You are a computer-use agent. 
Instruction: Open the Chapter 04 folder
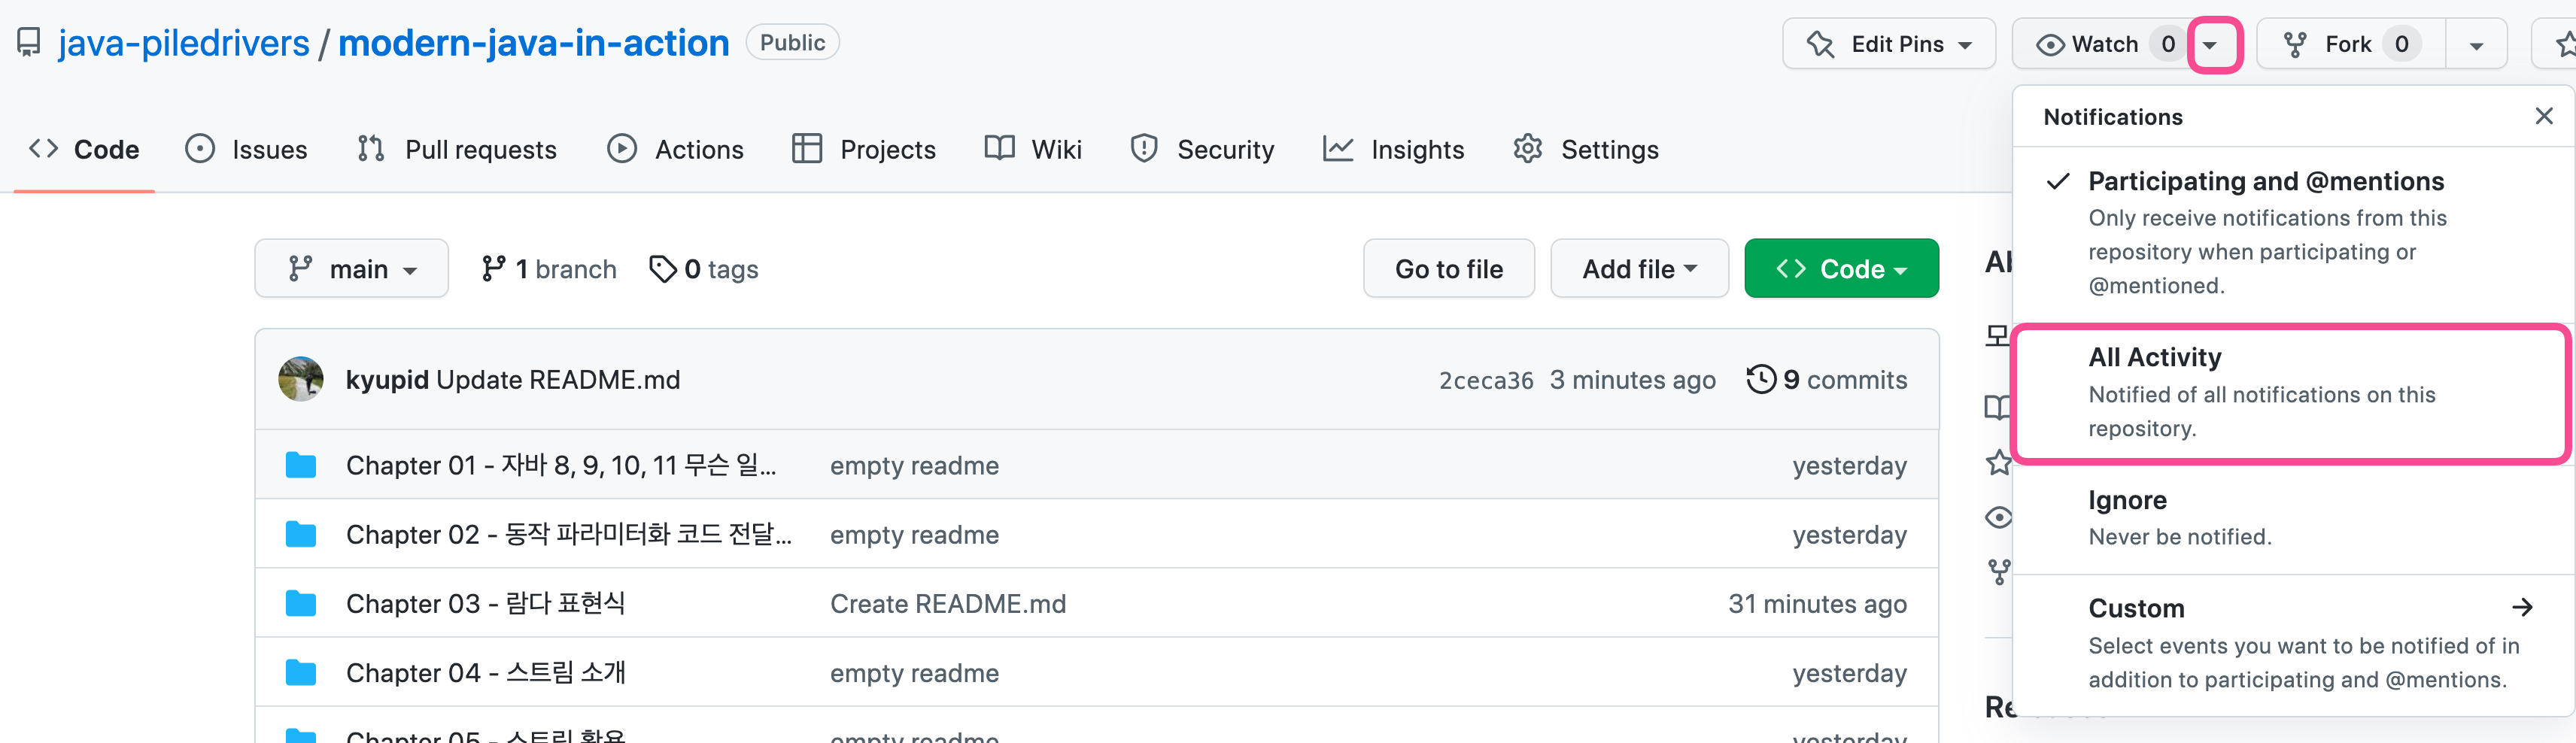click(x=486, y=672)
